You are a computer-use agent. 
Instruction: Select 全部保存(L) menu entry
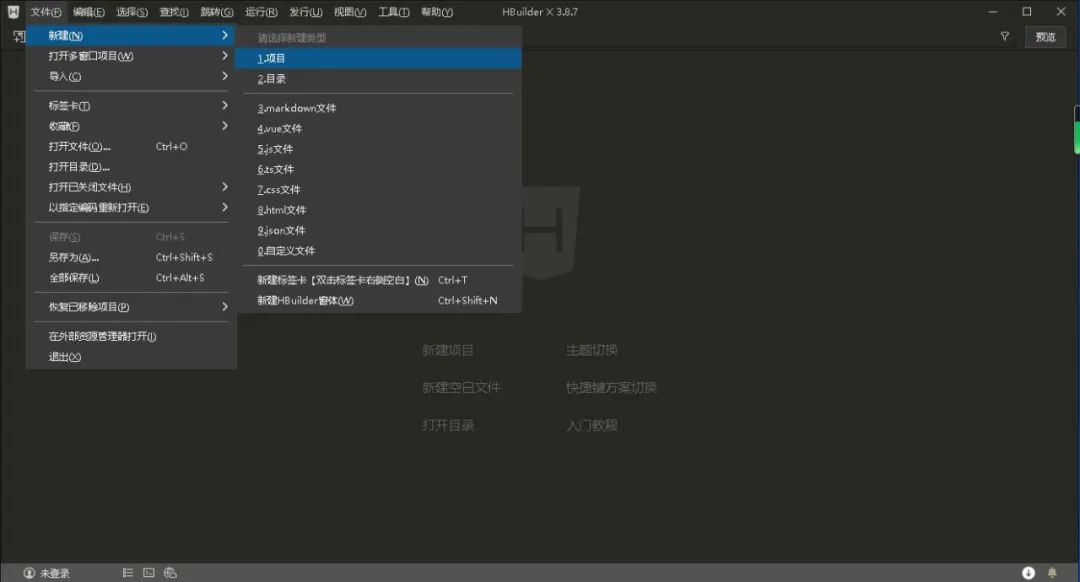click(132, 278)
